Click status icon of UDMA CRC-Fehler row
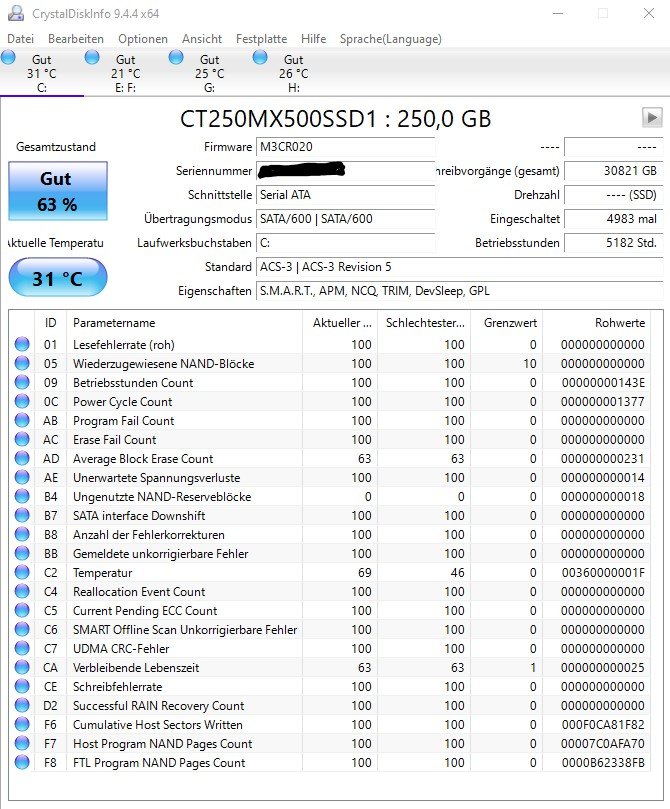This screenshot has width=670, height=809. click(x=22, y=649)
